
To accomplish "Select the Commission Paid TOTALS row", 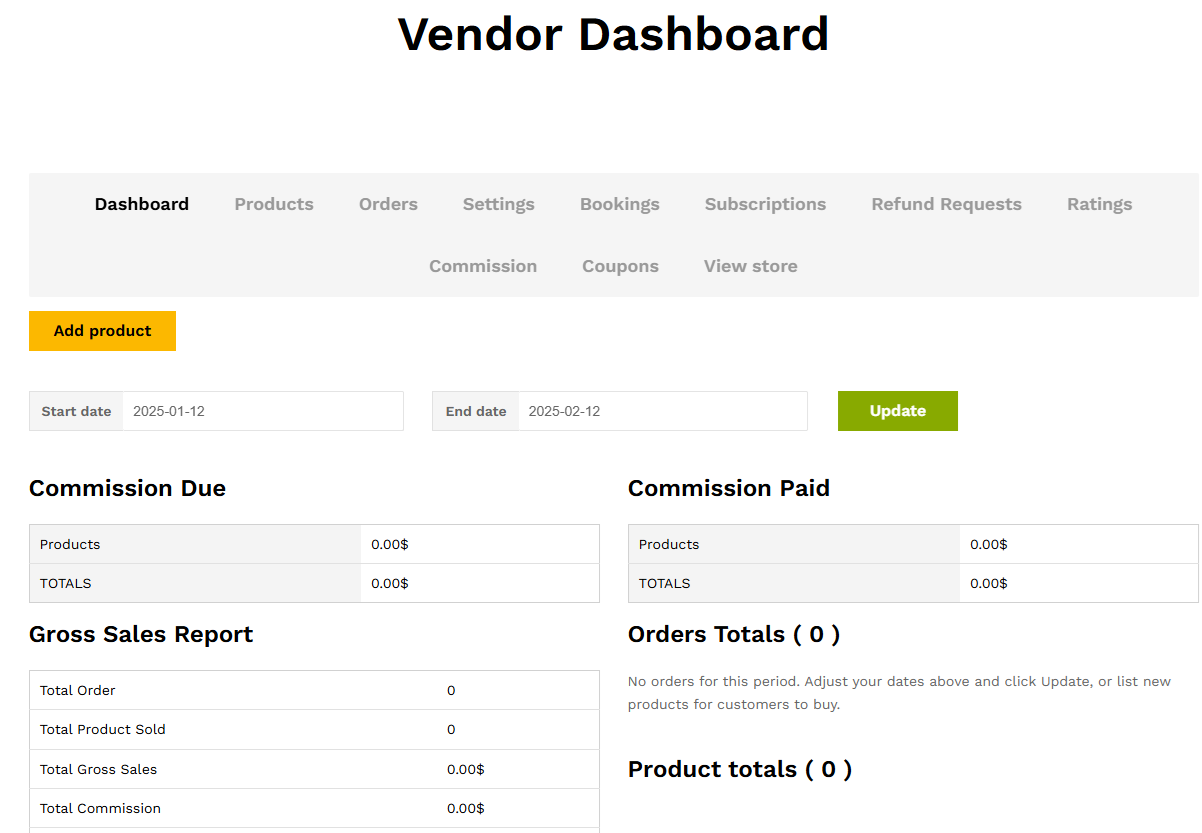I will 912,583.
